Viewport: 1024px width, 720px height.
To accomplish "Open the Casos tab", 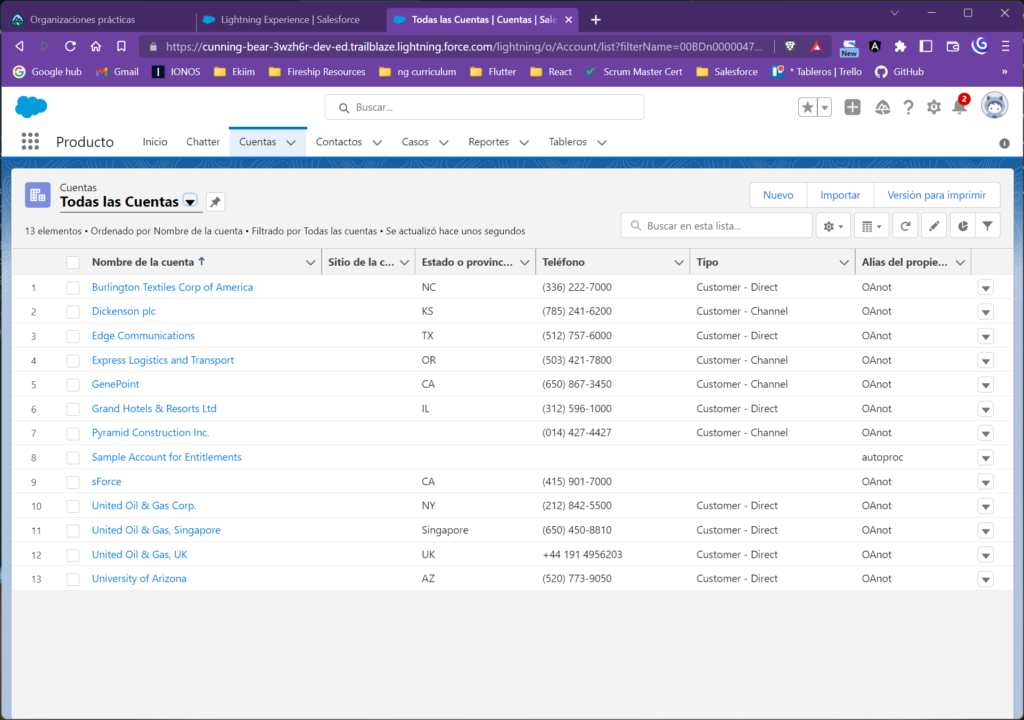I will [x=415, y=142].
